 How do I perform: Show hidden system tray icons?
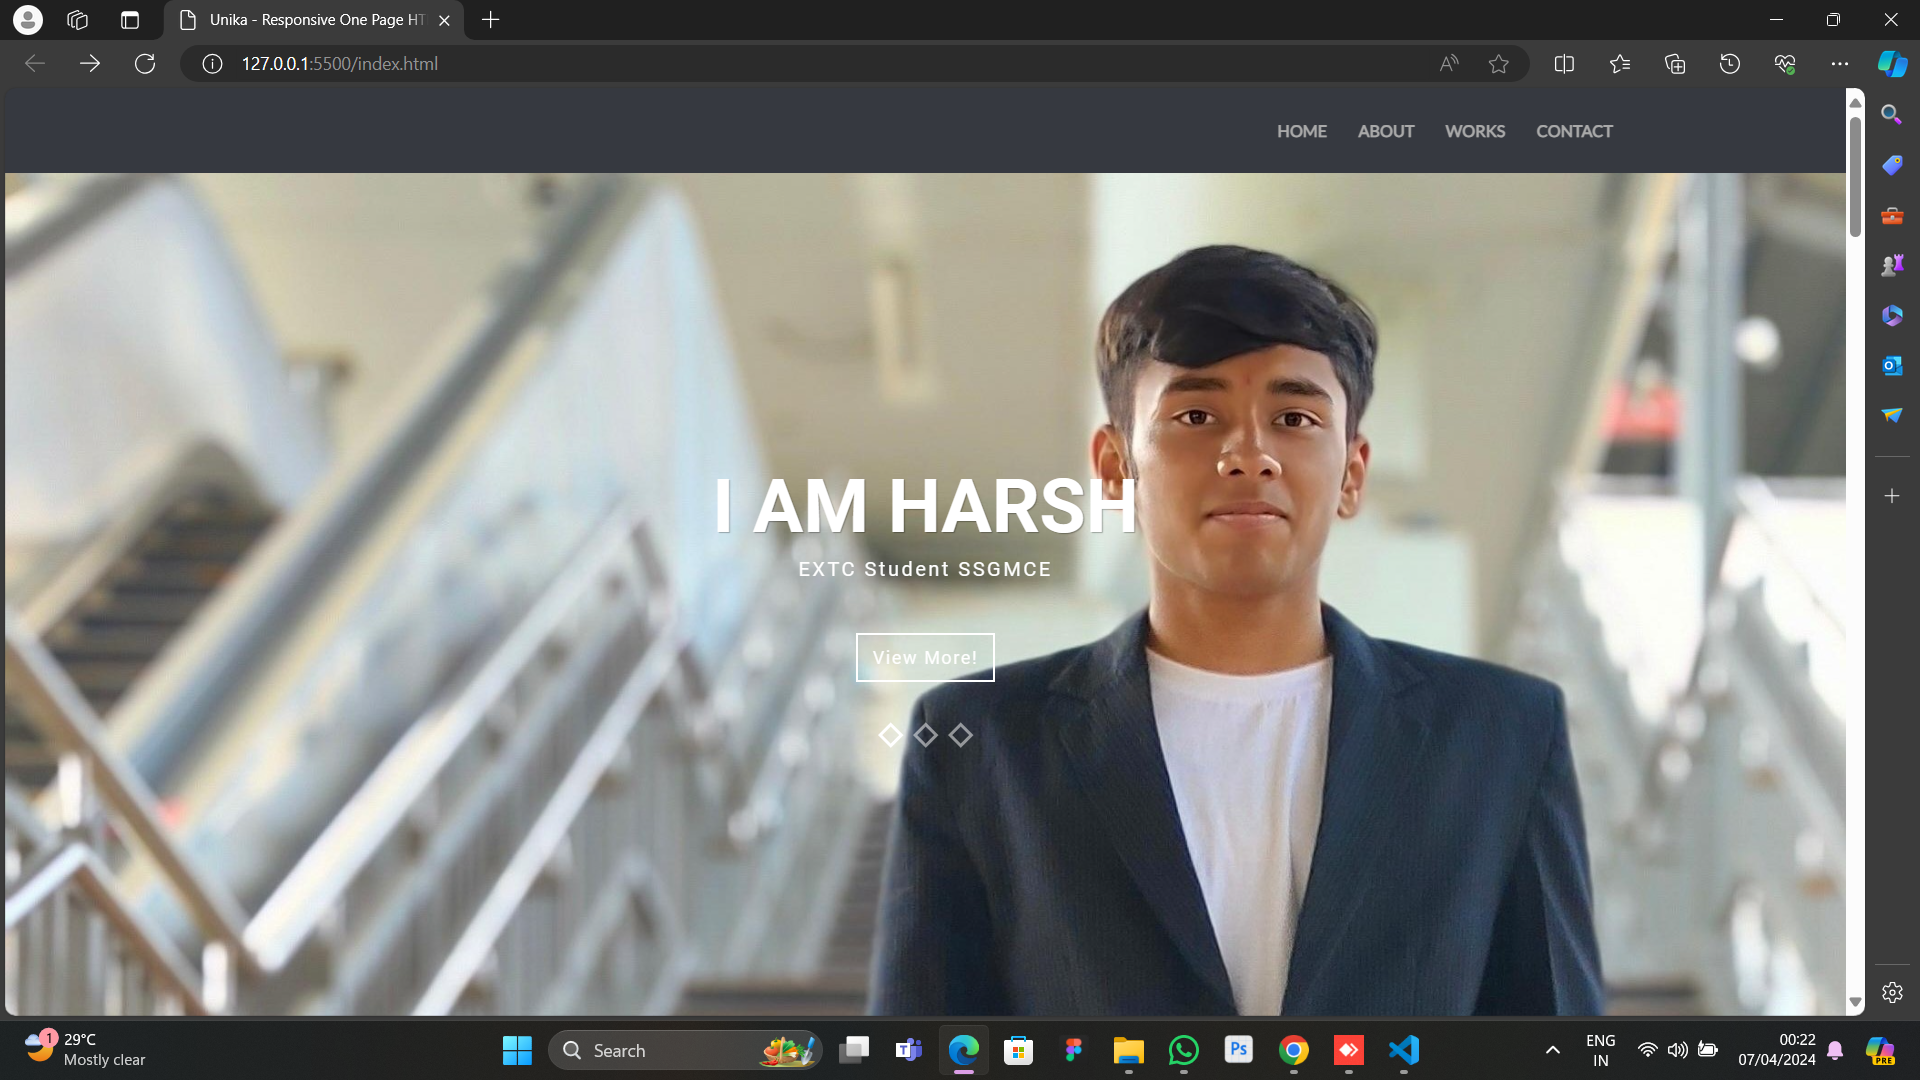click(x=1552, y=1050)
